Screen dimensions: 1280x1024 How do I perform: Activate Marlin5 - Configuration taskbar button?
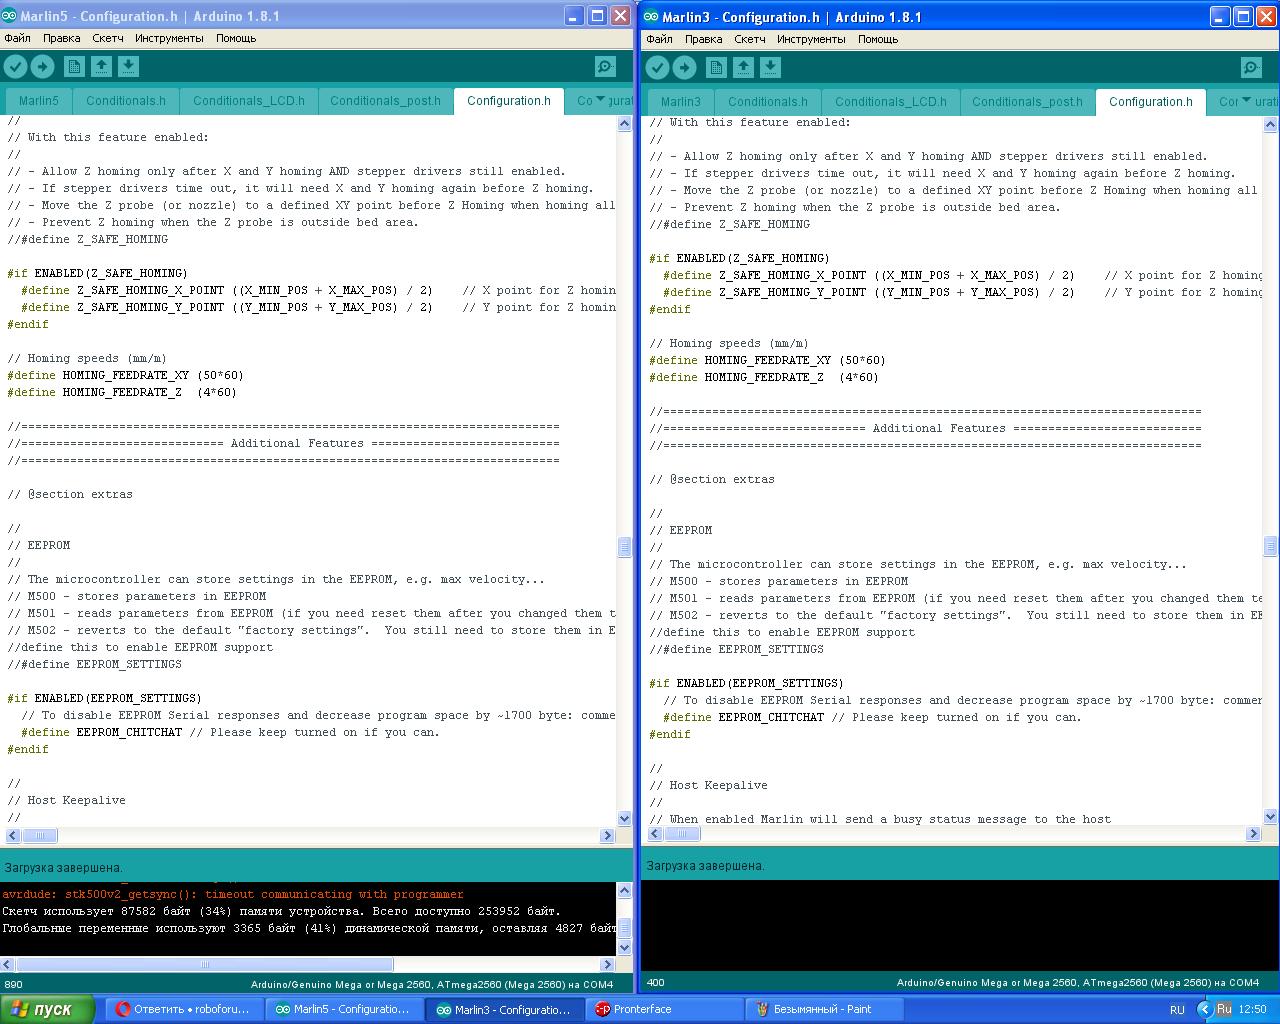[344, 1009]
